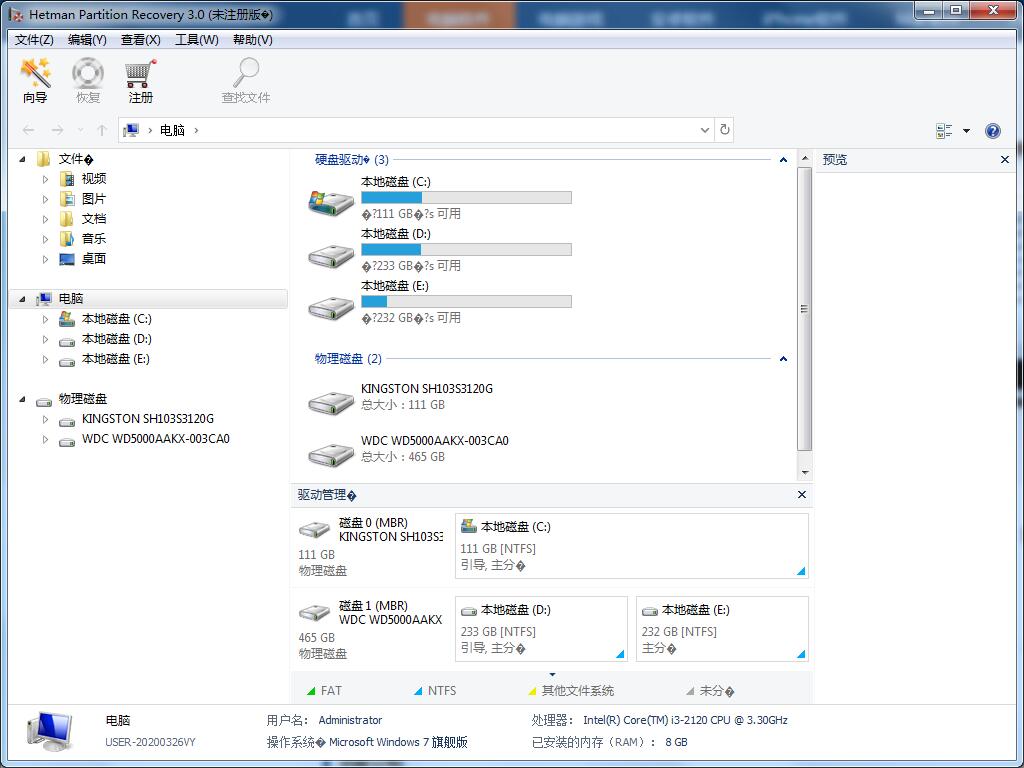The height and width of the screenshot is (768, 1024).
Task: Select the E: drive icon in drive list
Action: tap(331, 307)
